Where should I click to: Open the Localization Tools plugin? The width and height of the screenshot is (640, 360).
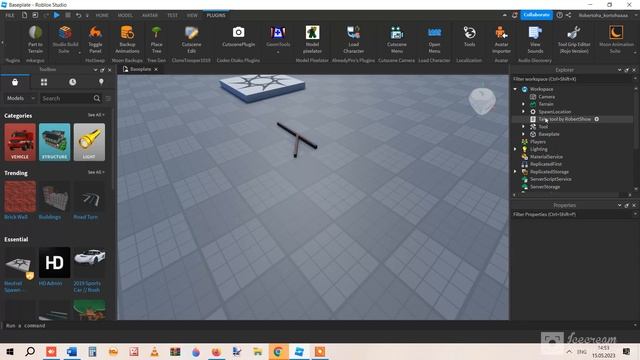coord(469,37)
